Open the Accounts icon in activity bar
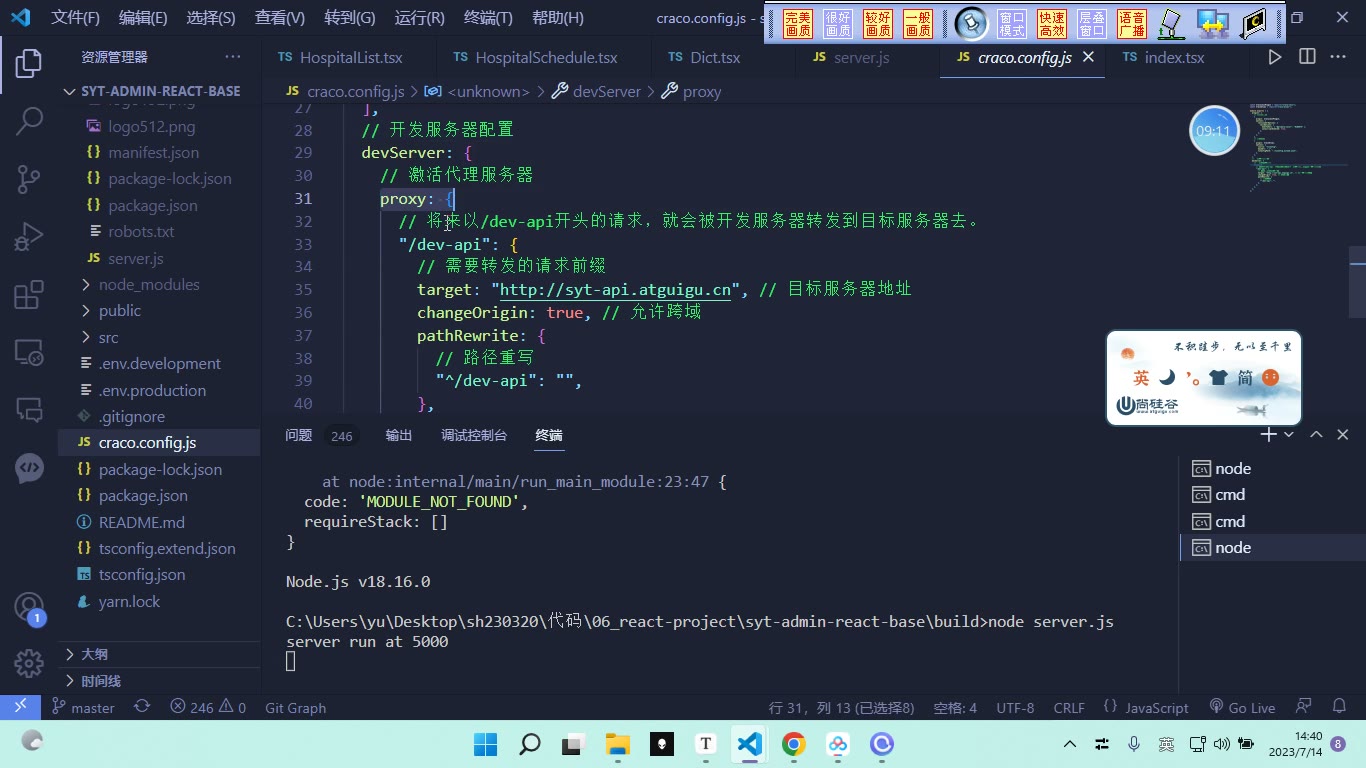This screenshot has width=1366, height=768. 29,607
